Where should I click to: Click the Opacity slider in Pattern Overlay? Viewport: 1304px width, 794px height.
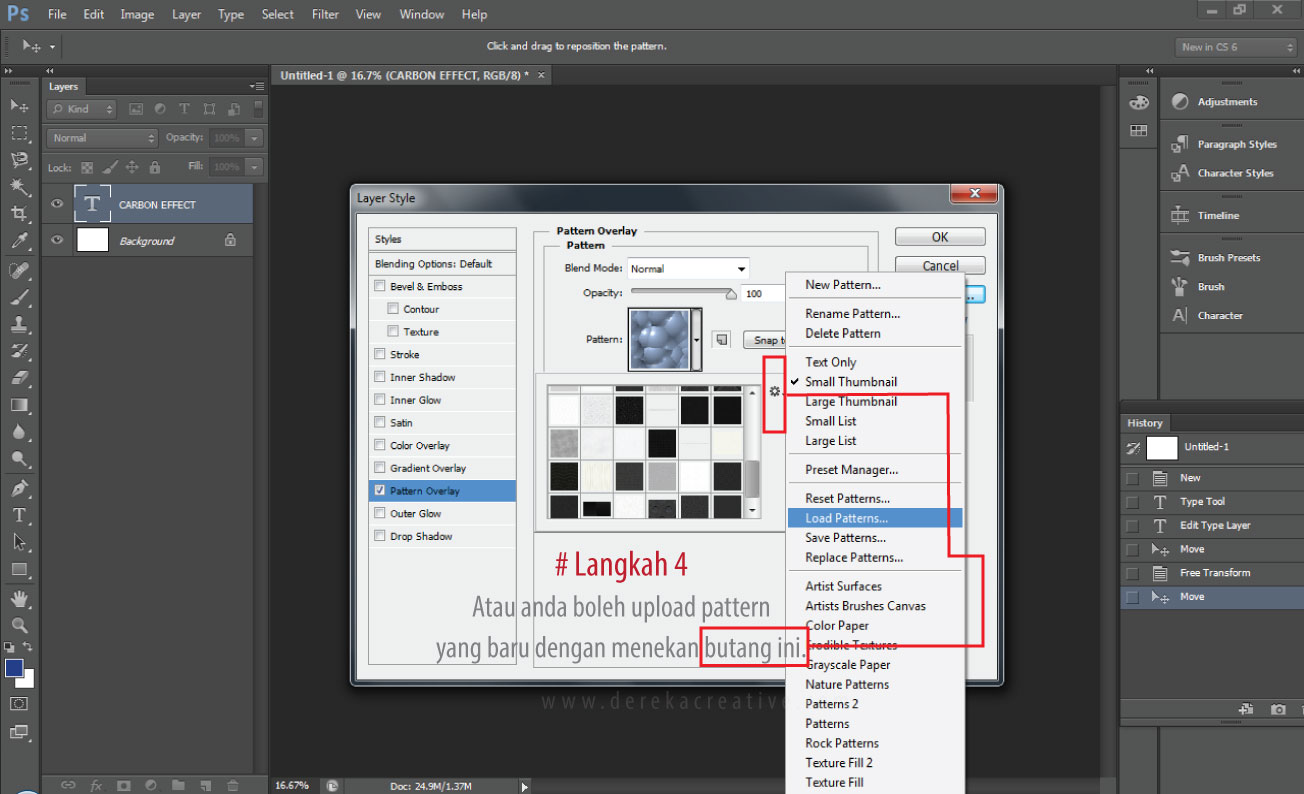pos(682,293)
